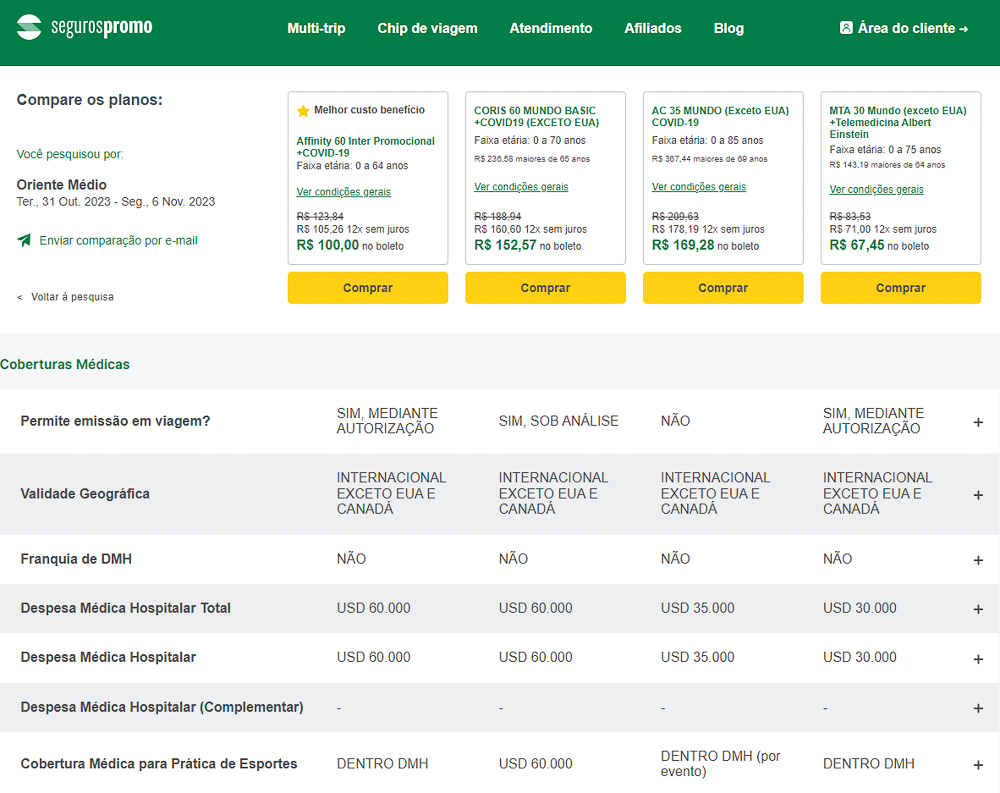Viewport: 1000px width, 793px height.
Task: Expand the Franquia de DMH row
Action: point(978,560)
